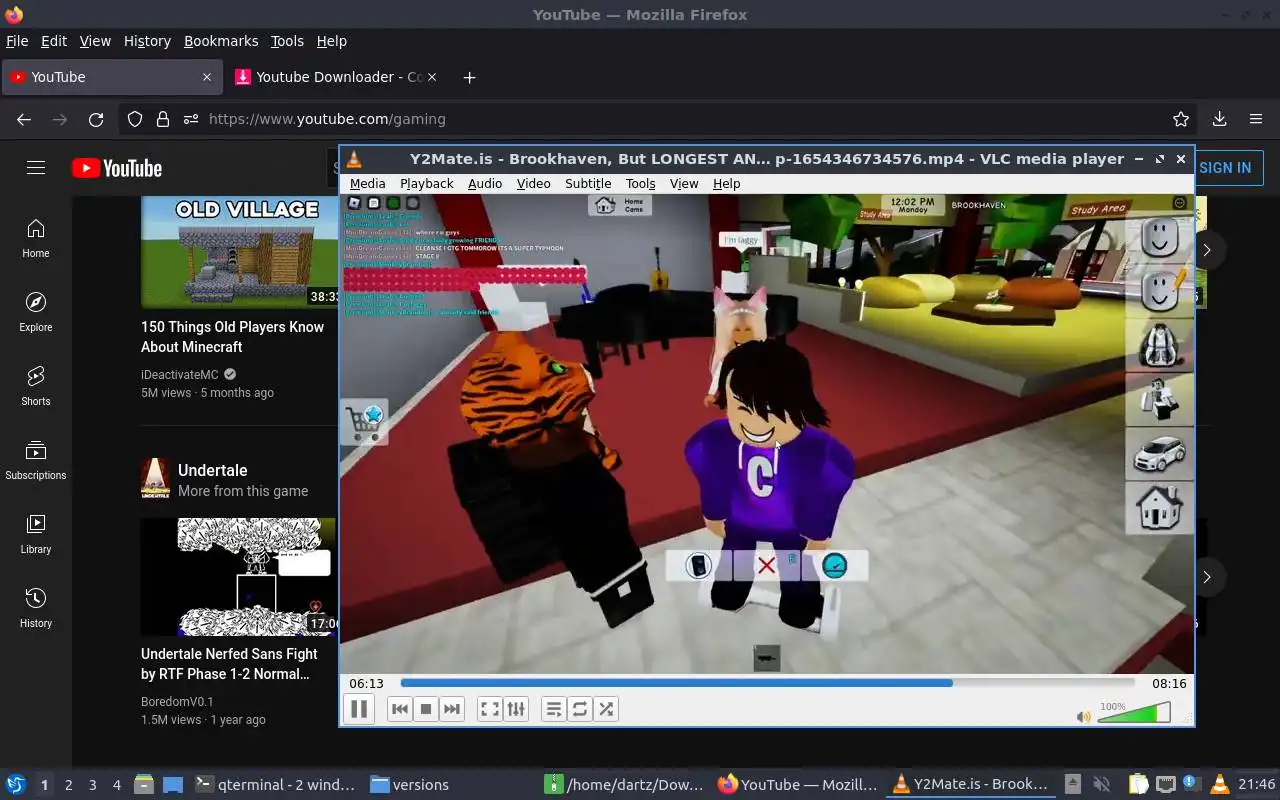Image resolution: width=1280 pixels, height=800 pixels.
Task: Open the versions folder taskbar item
Action: [x=410, y=785]
